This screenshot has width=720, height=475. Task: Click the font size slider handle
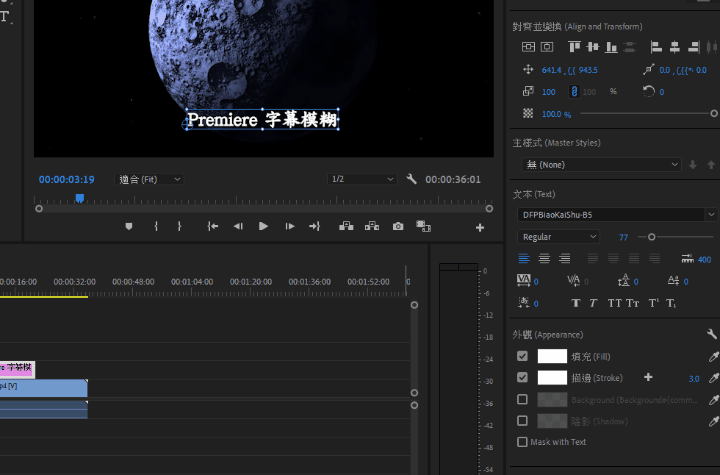[652, 237]
